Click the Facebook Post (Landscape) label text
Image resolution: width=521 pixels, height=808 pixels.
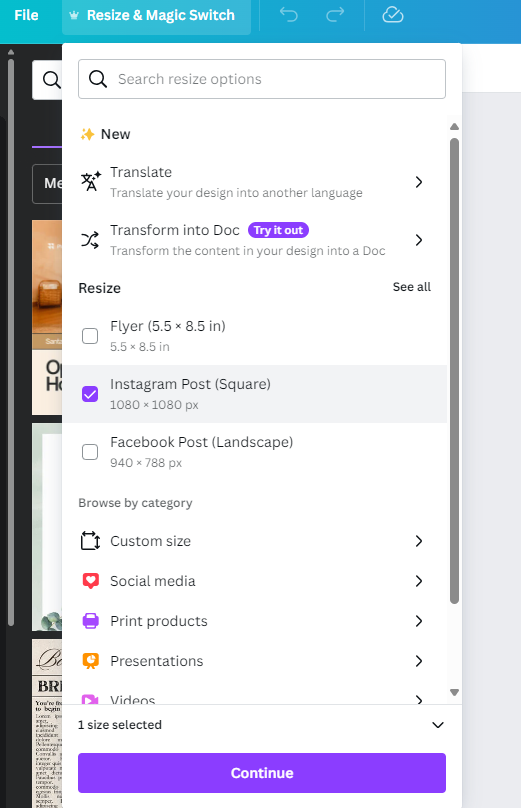click(x=201, y=442)
